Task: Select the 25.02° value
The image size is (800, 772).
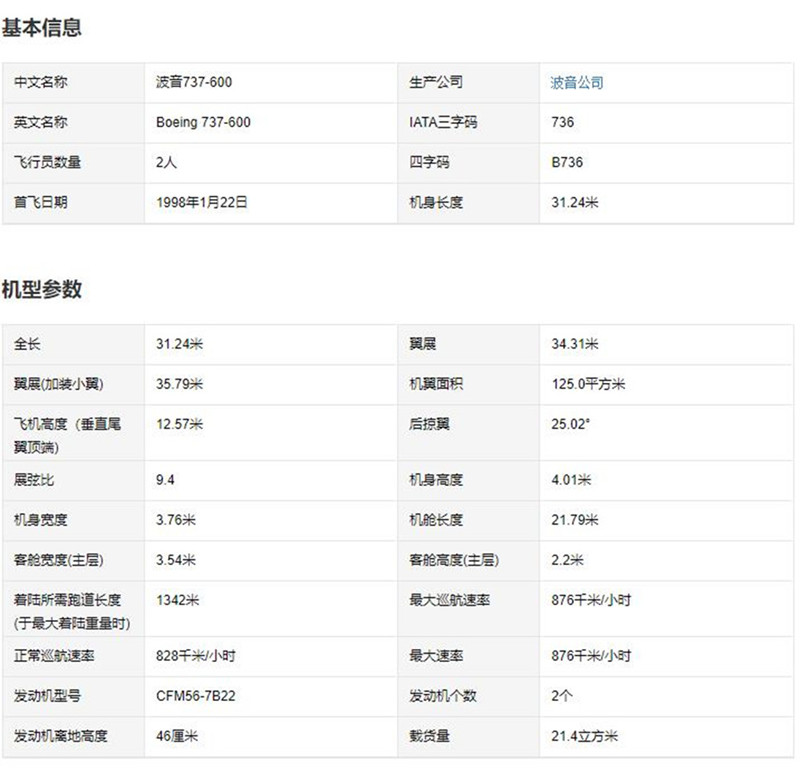Action: point(570,425)
